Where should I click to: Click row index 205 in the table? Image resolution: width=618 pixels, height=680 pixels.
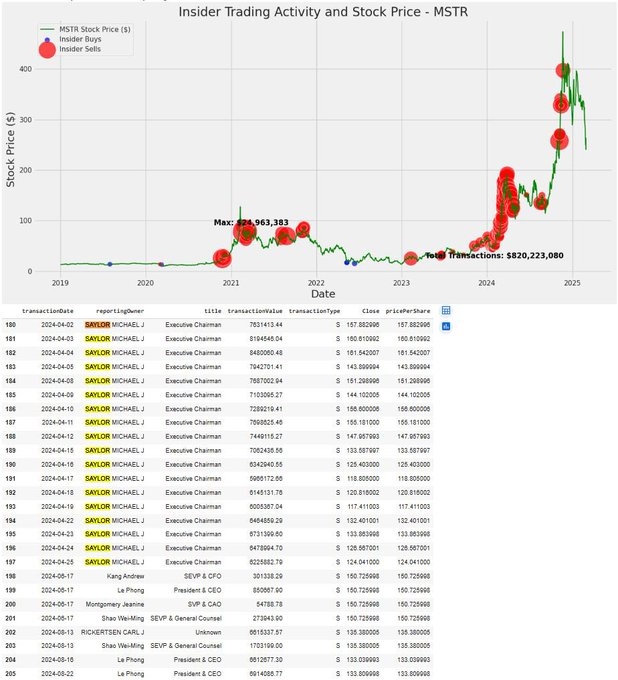10,674
